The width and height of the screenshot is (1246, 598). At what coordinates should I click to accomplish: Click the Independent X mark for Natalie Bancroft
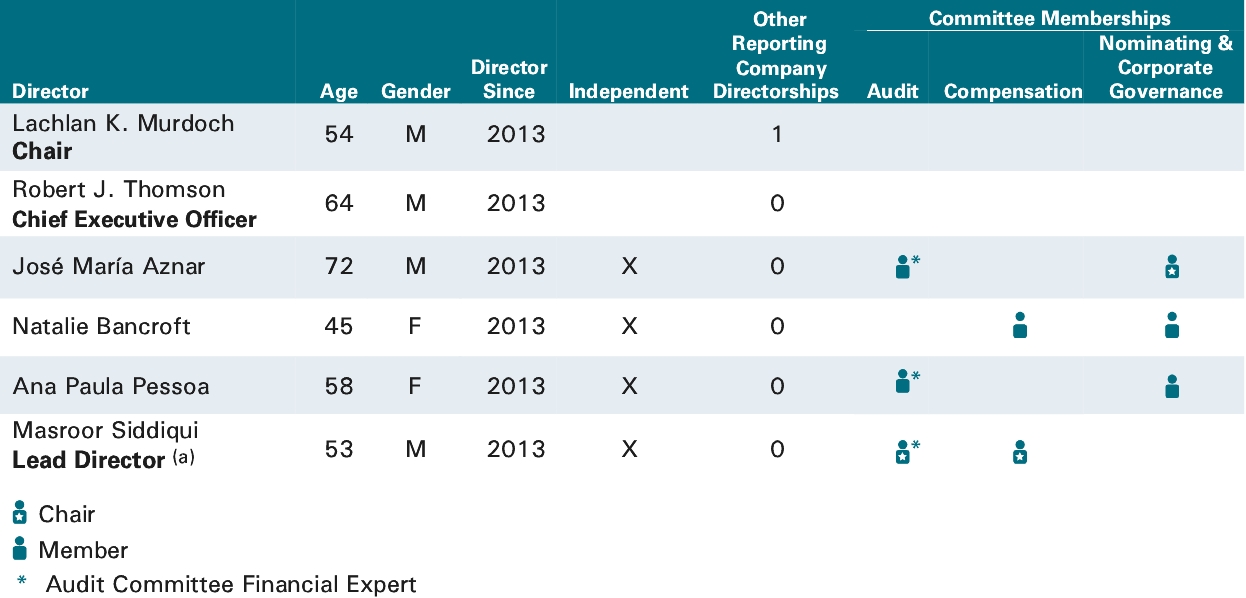click(628, 326)
